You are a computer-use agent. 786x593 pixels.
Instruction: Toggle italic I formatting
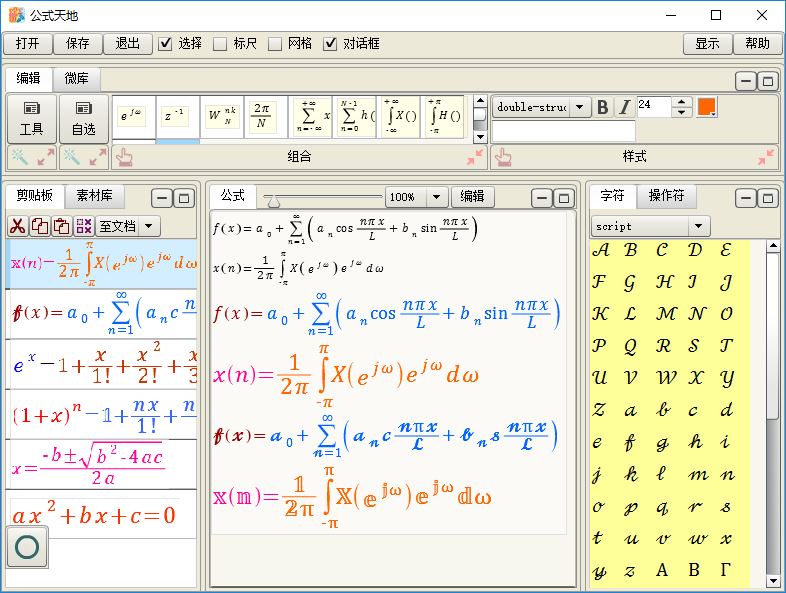click(x=624, y=107)
